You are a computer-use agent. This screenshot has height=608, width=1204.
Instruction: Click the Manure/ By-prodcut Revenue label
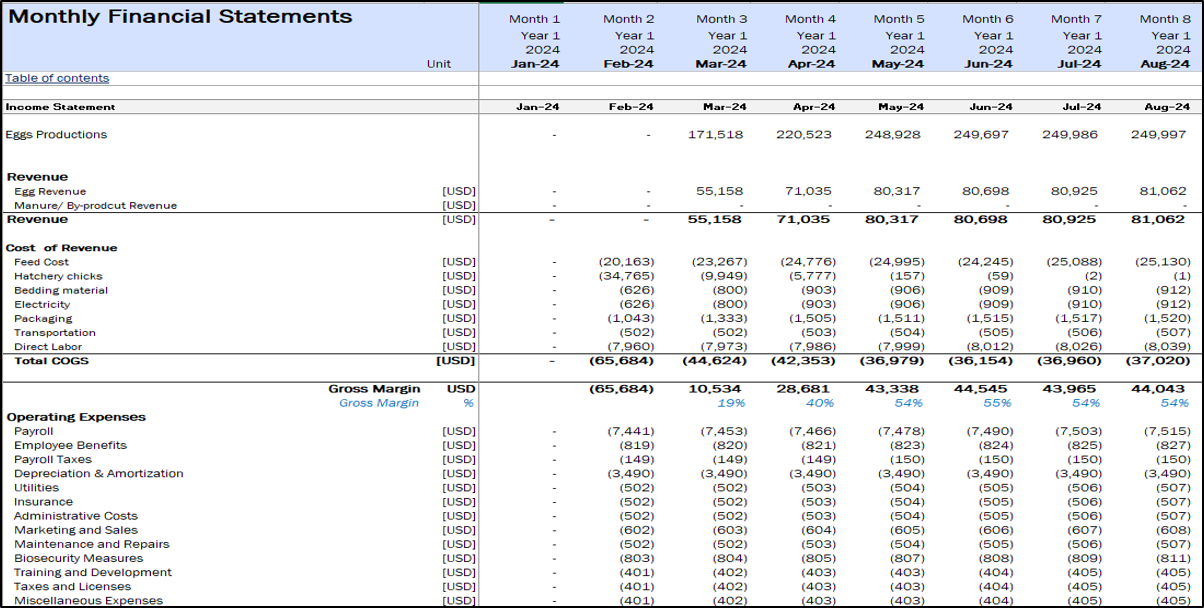(95, 205)
